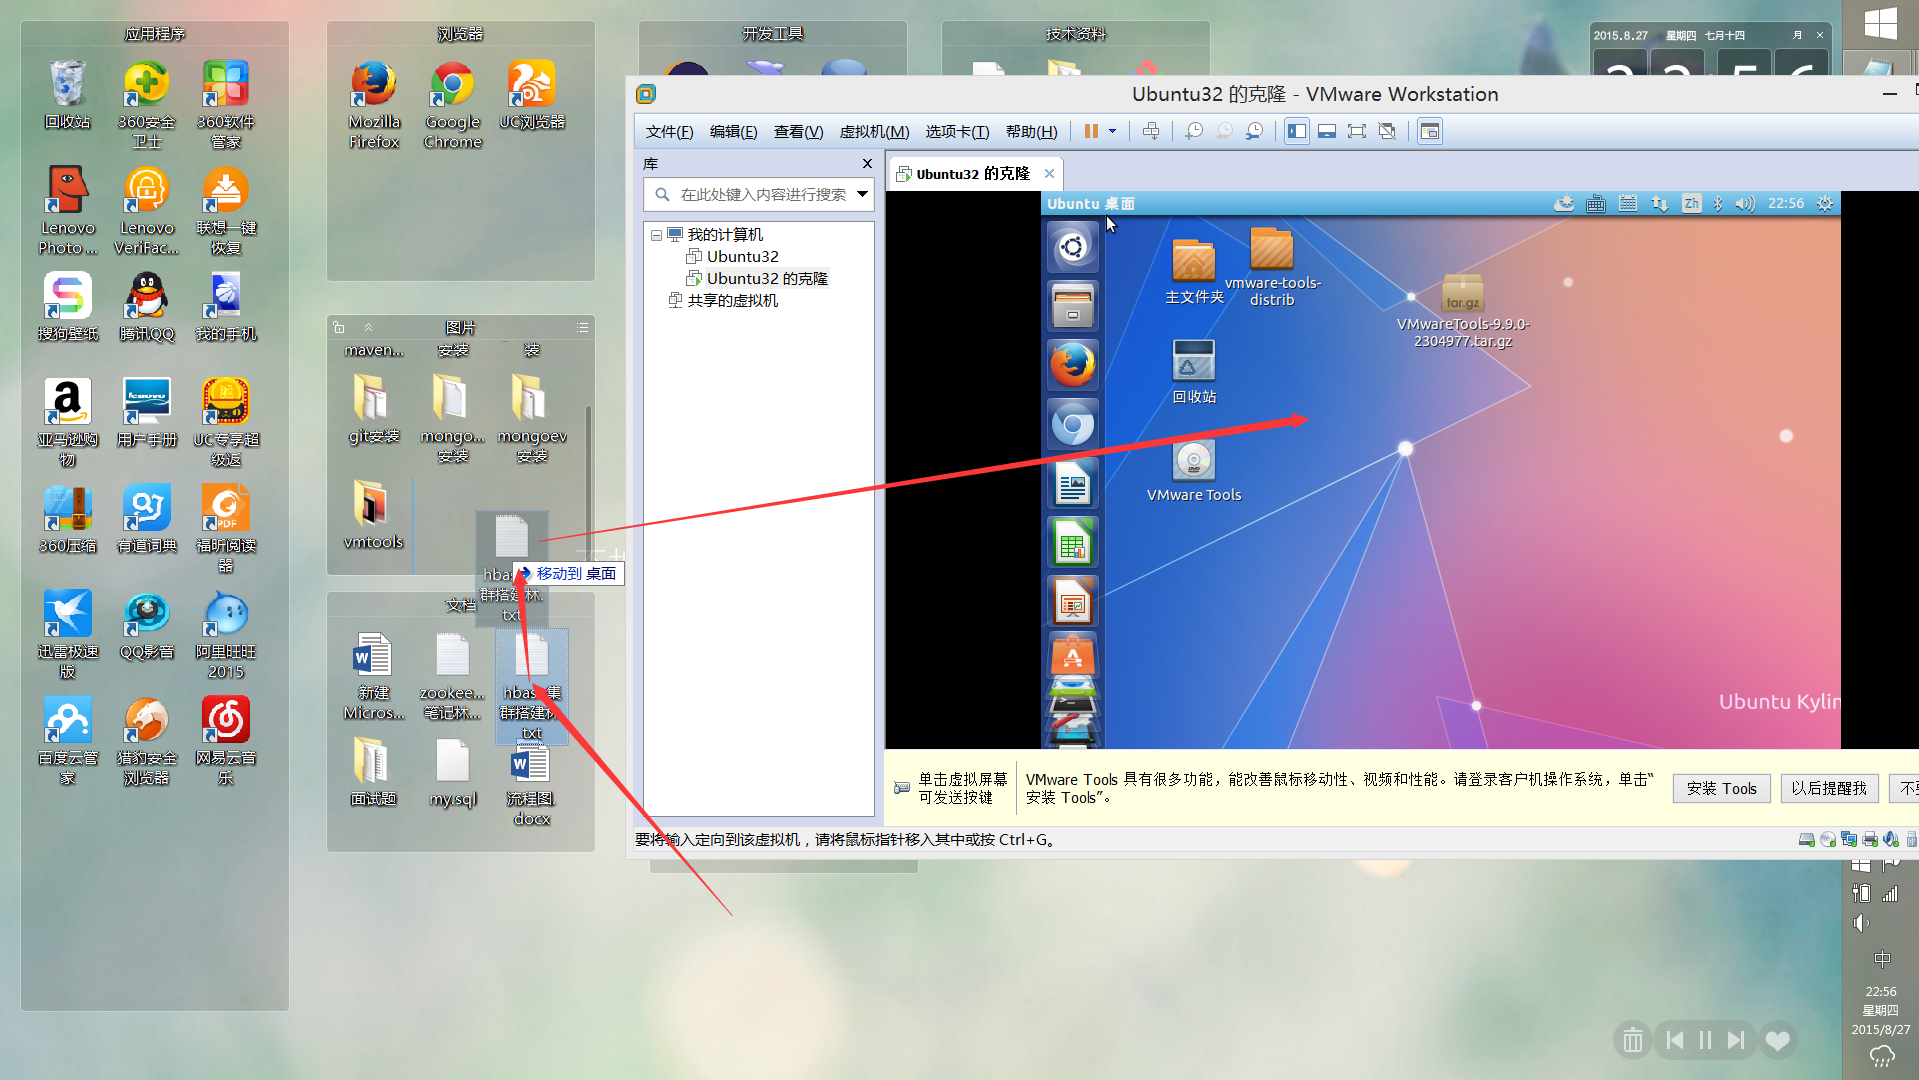This screenshot has width=1919, height=1080.
Task: Pause the virtual machine from the toolbar
Action: (x=1091, y=131)
